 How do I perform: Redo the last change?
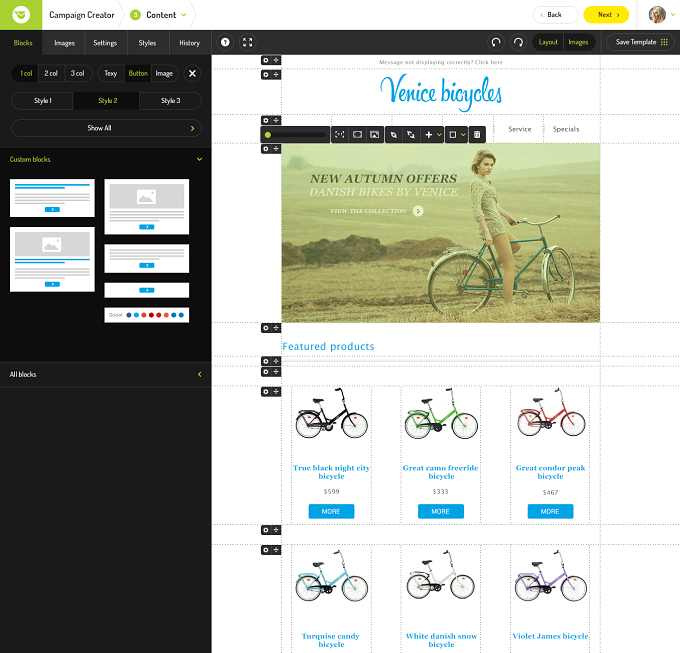(x=518, y=42)
